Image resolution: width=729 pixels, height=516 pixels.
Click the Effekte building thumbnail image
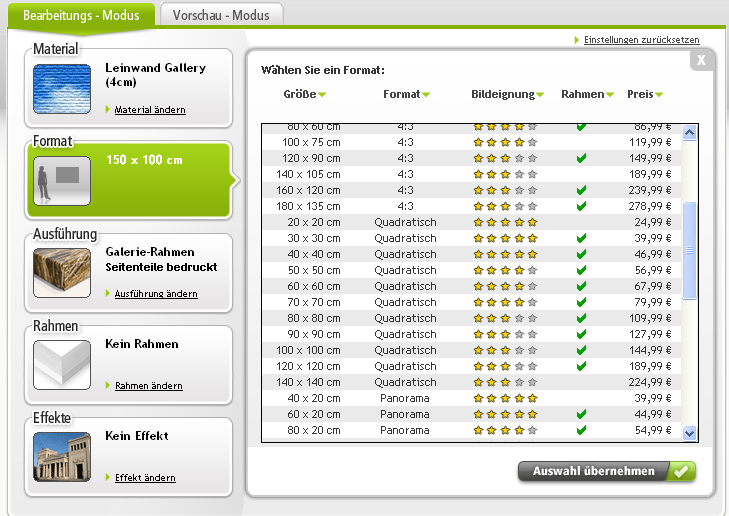click(x=61, y=456)
